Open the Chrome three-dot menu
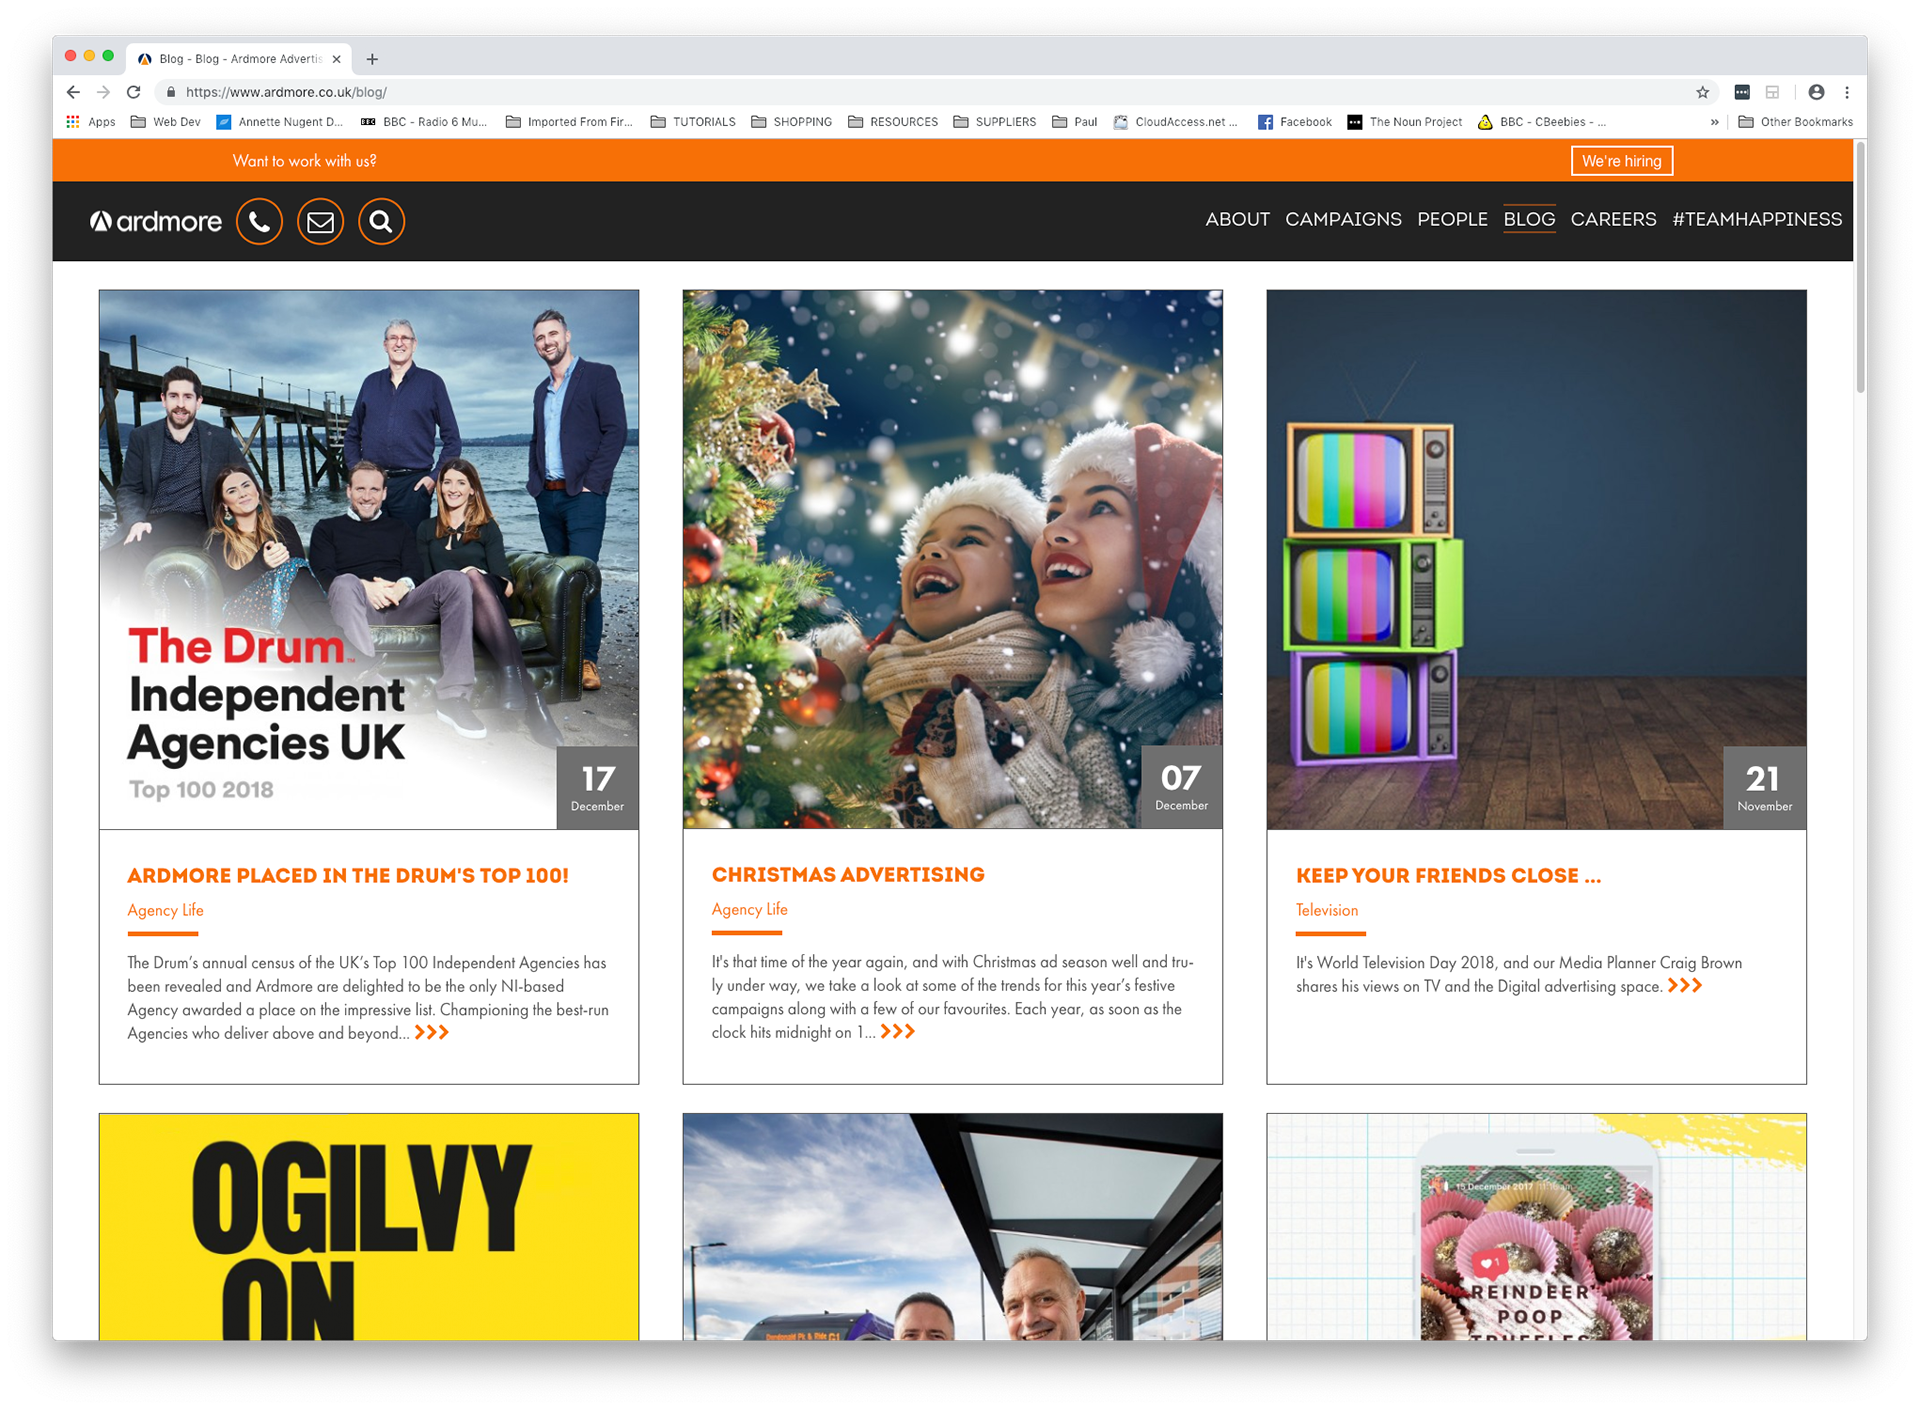 [x=1847, y=92]
